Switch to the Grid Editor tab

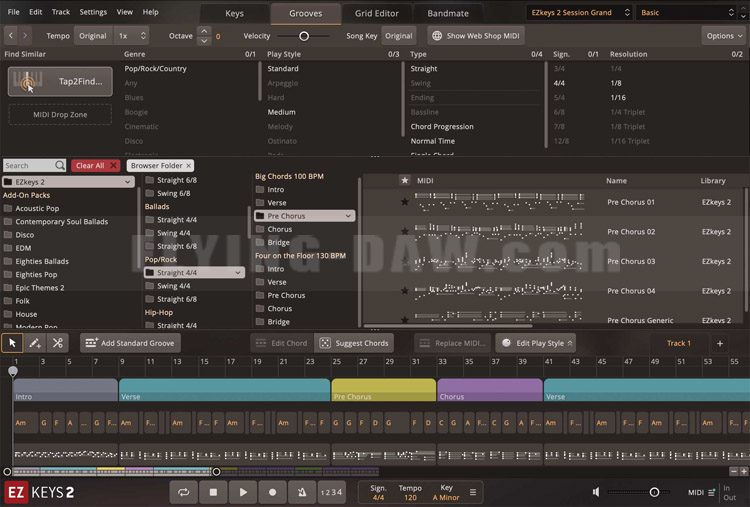[x=376, y=13]
